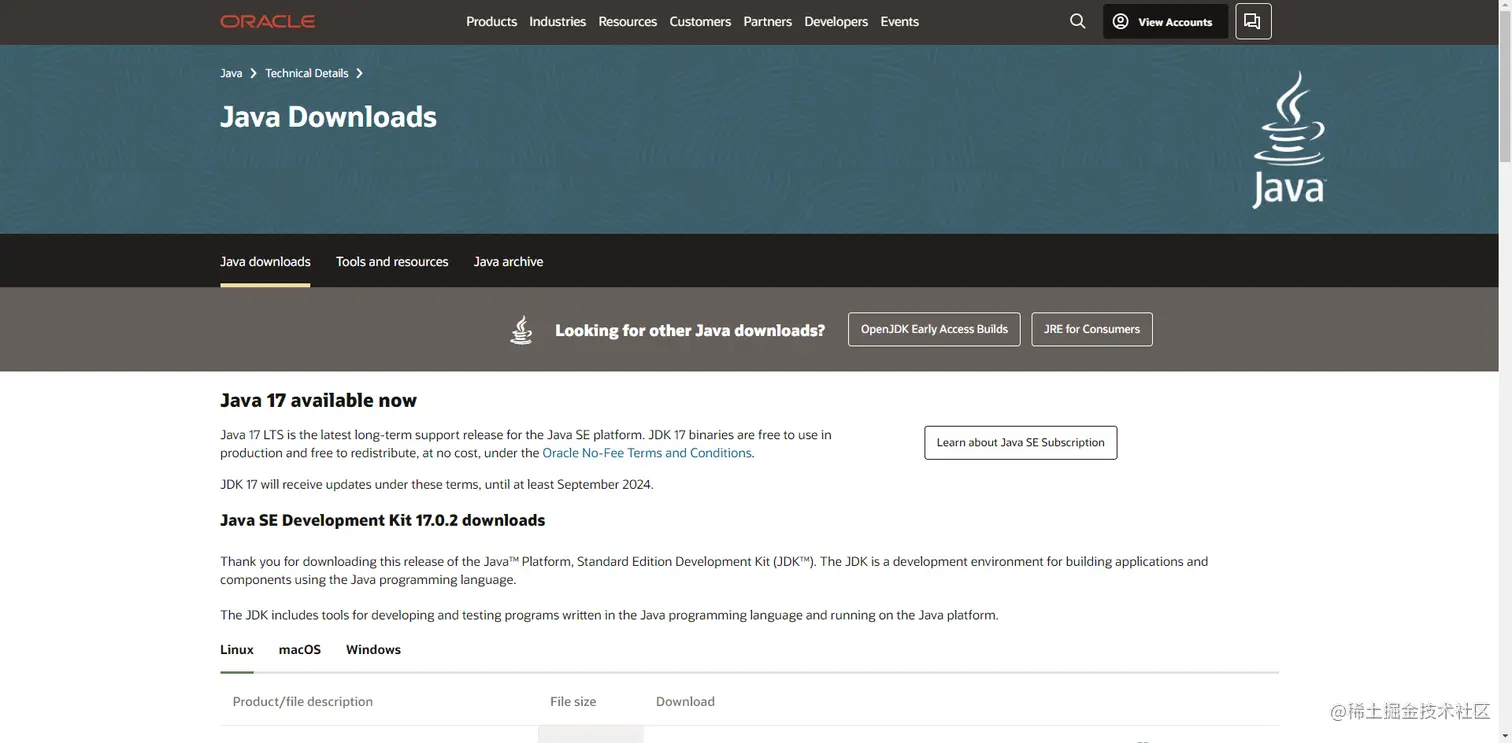The height and width of the screenshot is (743, 1512).
Task: Click Learn about Java SE Subscription
Action: pos(1020,442)
